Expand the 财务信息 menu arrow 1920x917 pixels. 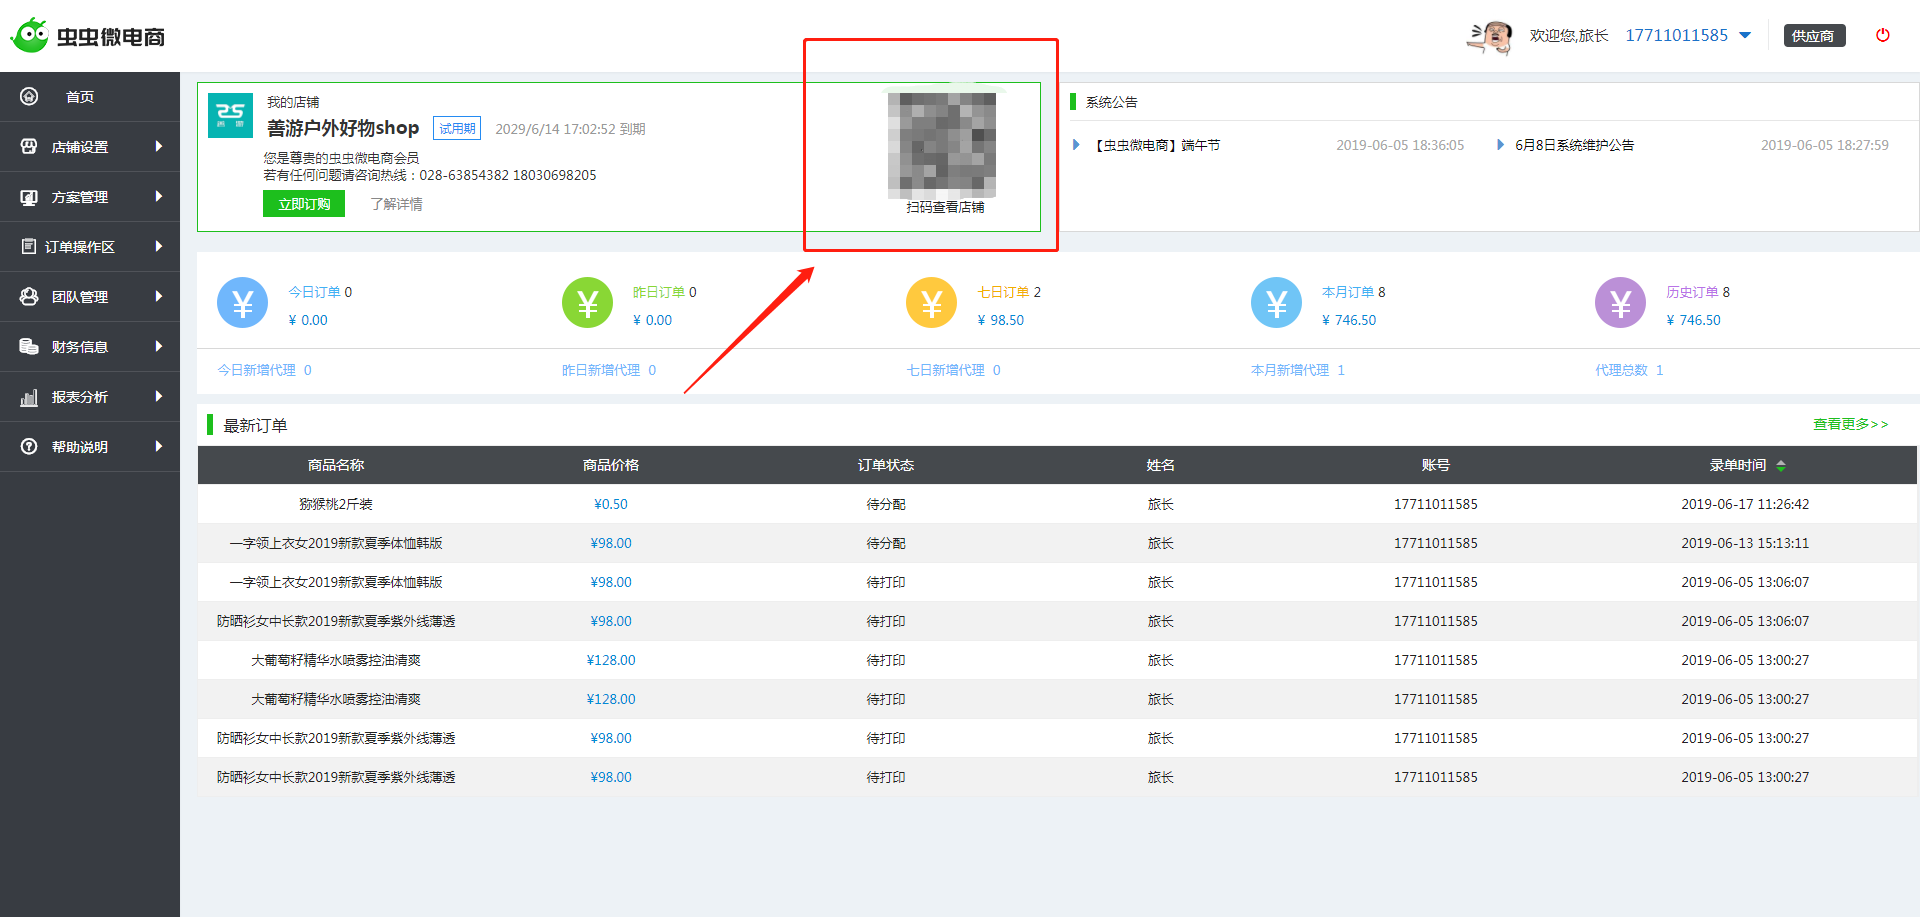[x=158, y=346]
